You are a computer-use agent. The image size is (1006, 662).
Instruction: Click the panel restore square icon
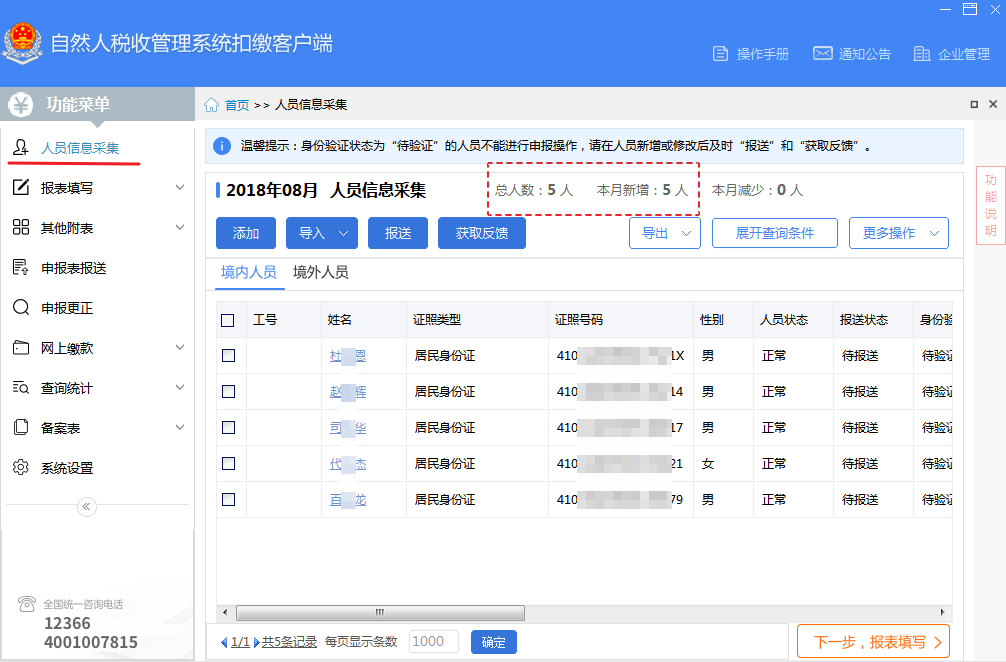[974, 104]
